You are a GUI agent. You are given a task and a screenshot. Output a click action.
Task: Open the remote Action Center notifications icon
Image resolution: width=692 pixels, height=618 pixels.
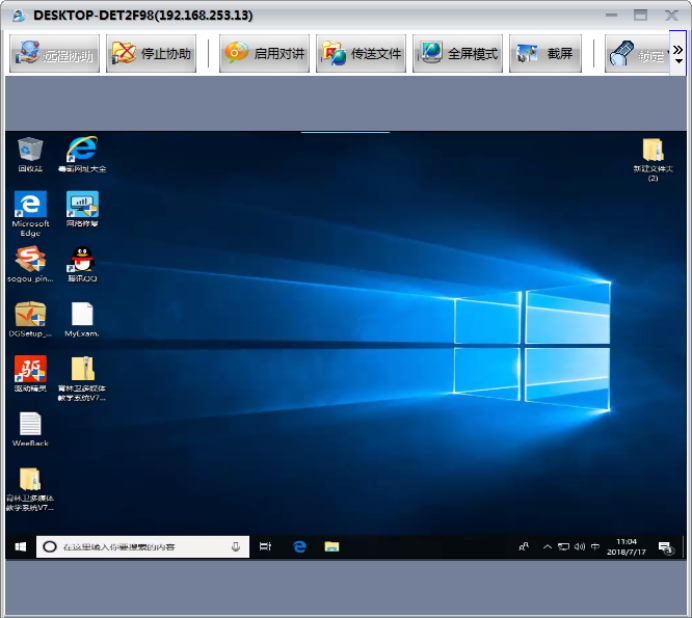click(665, 547)
